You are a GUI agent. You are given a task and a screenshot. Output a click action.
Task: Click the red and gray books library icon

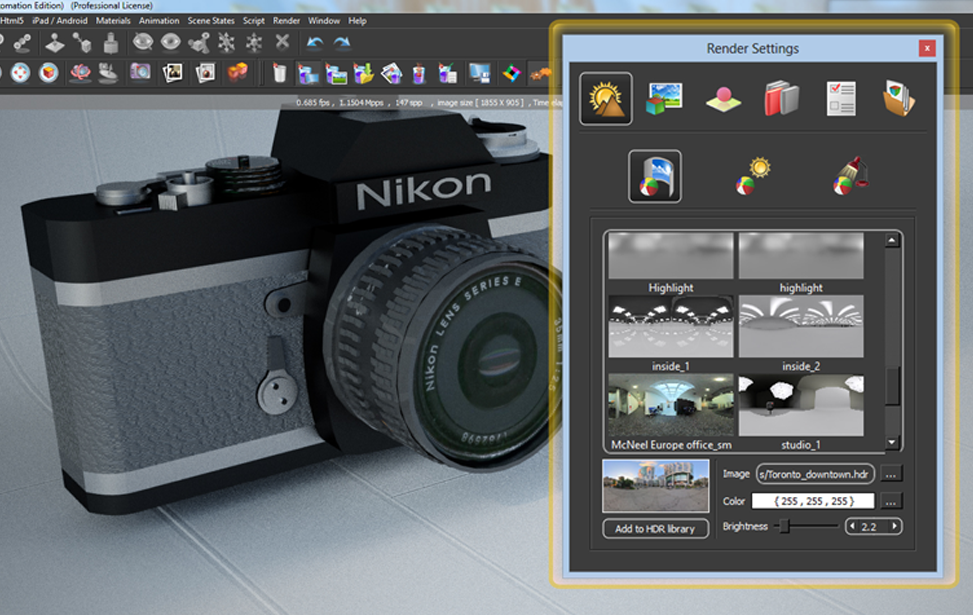(781, 98)
